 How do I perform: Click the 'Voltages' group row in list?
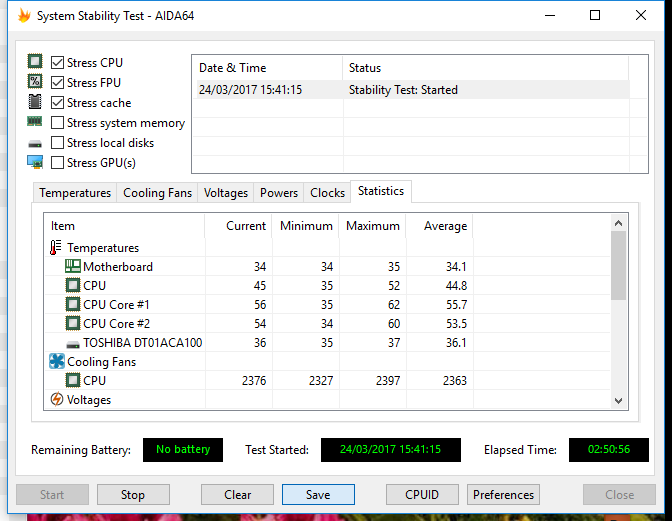(x=89, y=400)
